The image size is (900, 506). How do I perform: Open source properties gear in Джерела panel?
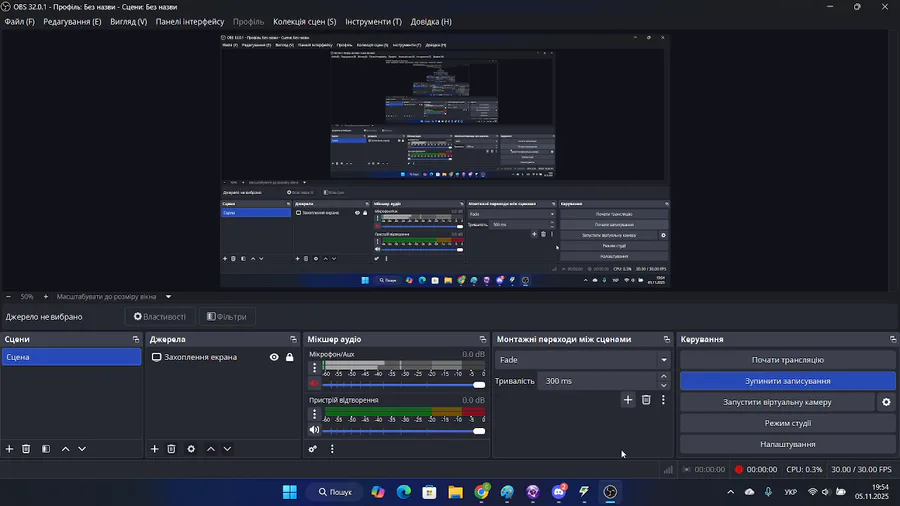[191, 449]
